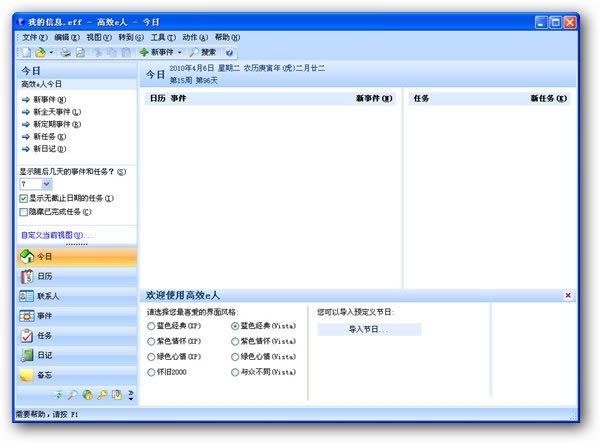Open the 编辑 menu
The image size is (600, 443).
pyautogui.click(x=67, y=37)
